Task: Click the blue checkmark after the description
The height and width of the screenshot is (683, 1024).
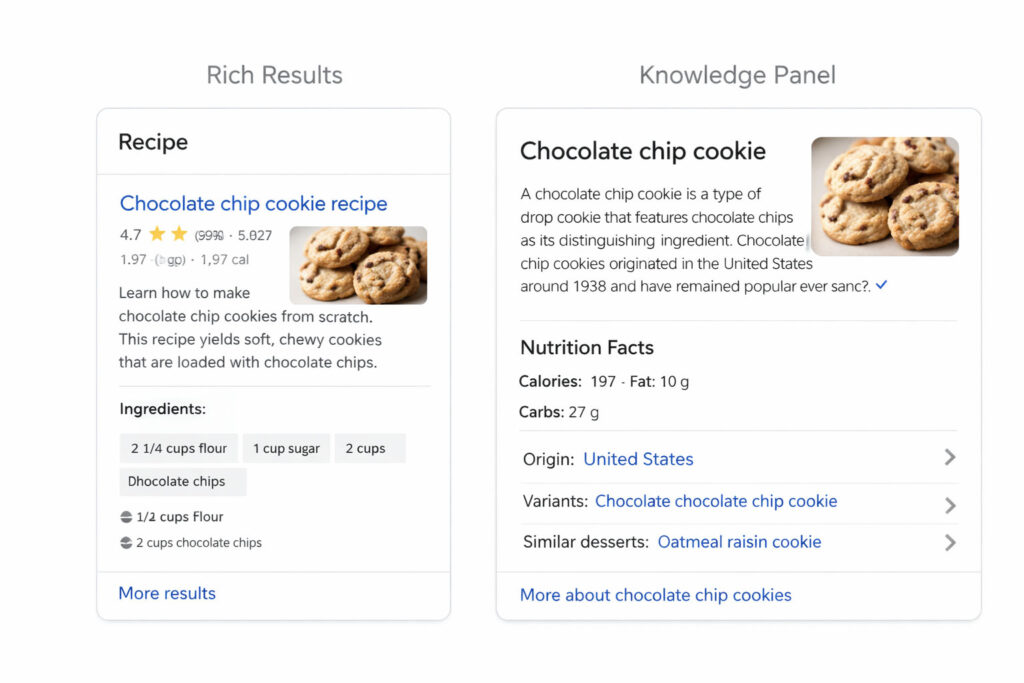Action: coord(881,286)
